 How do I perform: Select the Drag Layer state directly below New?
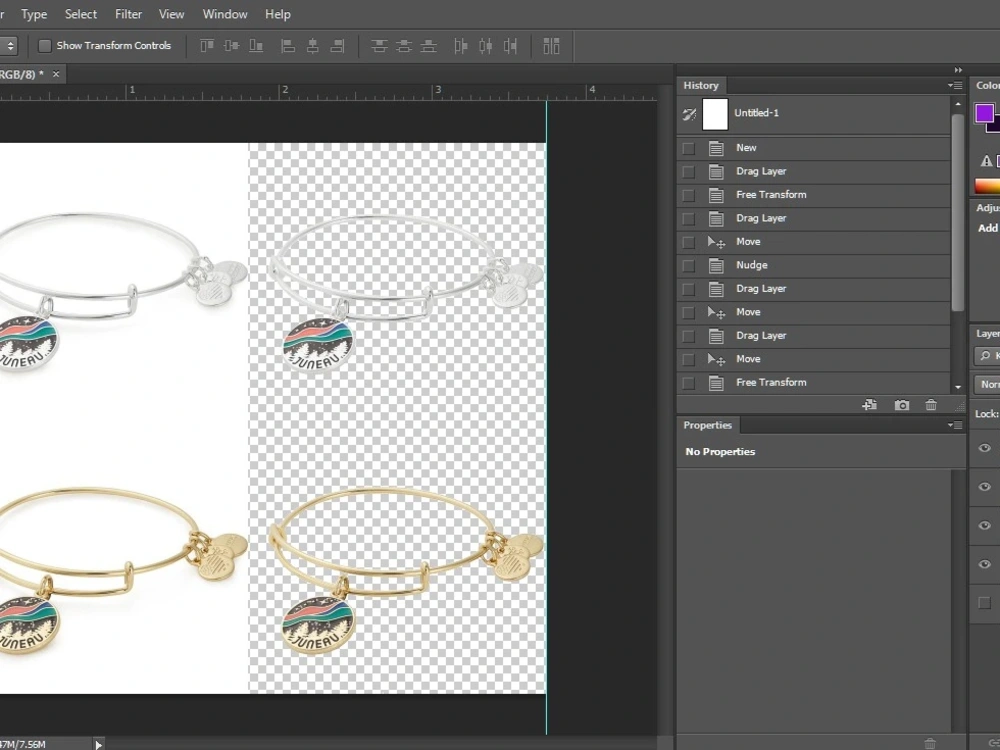pos(814,172)
